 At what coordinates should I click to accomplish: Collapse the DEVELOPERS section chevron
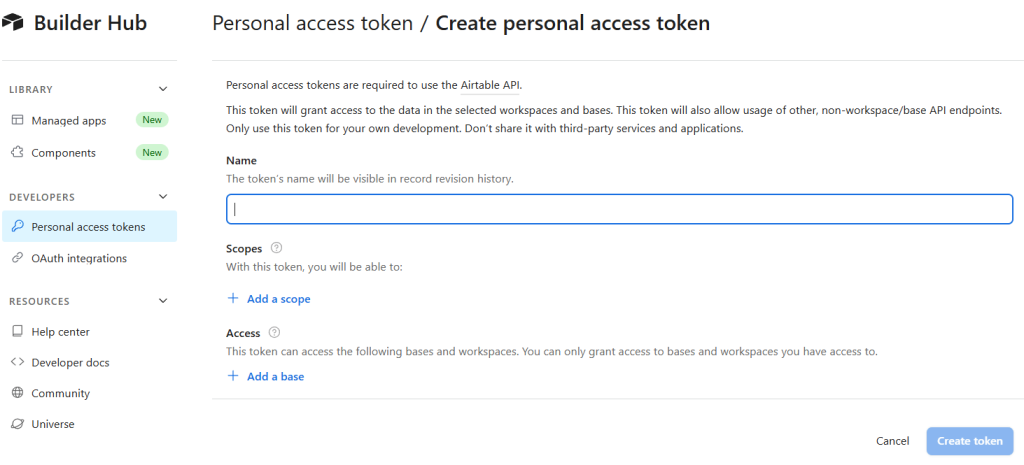click(163, 197)
